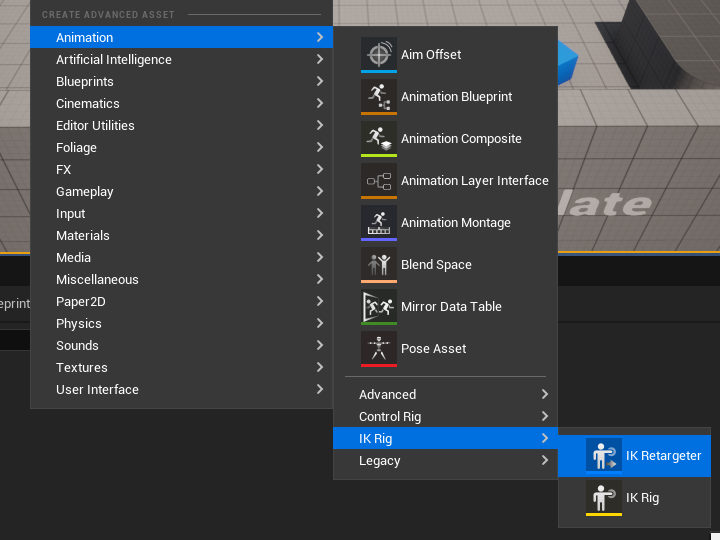
Task: Choose Animation Layer Interface label
Action: click(475, 180)
